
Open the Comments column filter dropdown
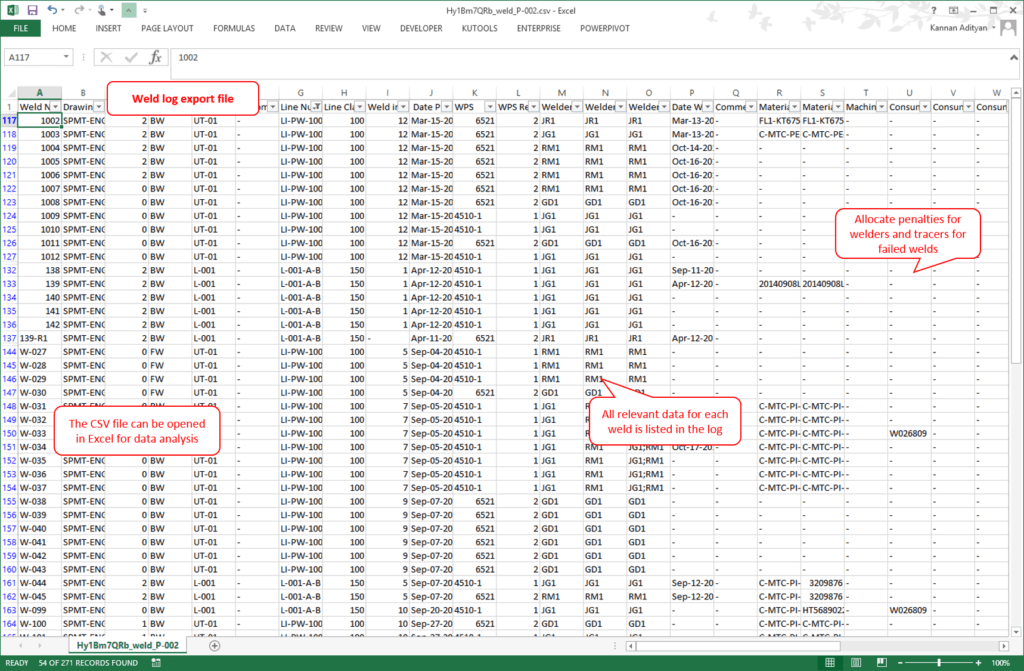tap(751, 106)
